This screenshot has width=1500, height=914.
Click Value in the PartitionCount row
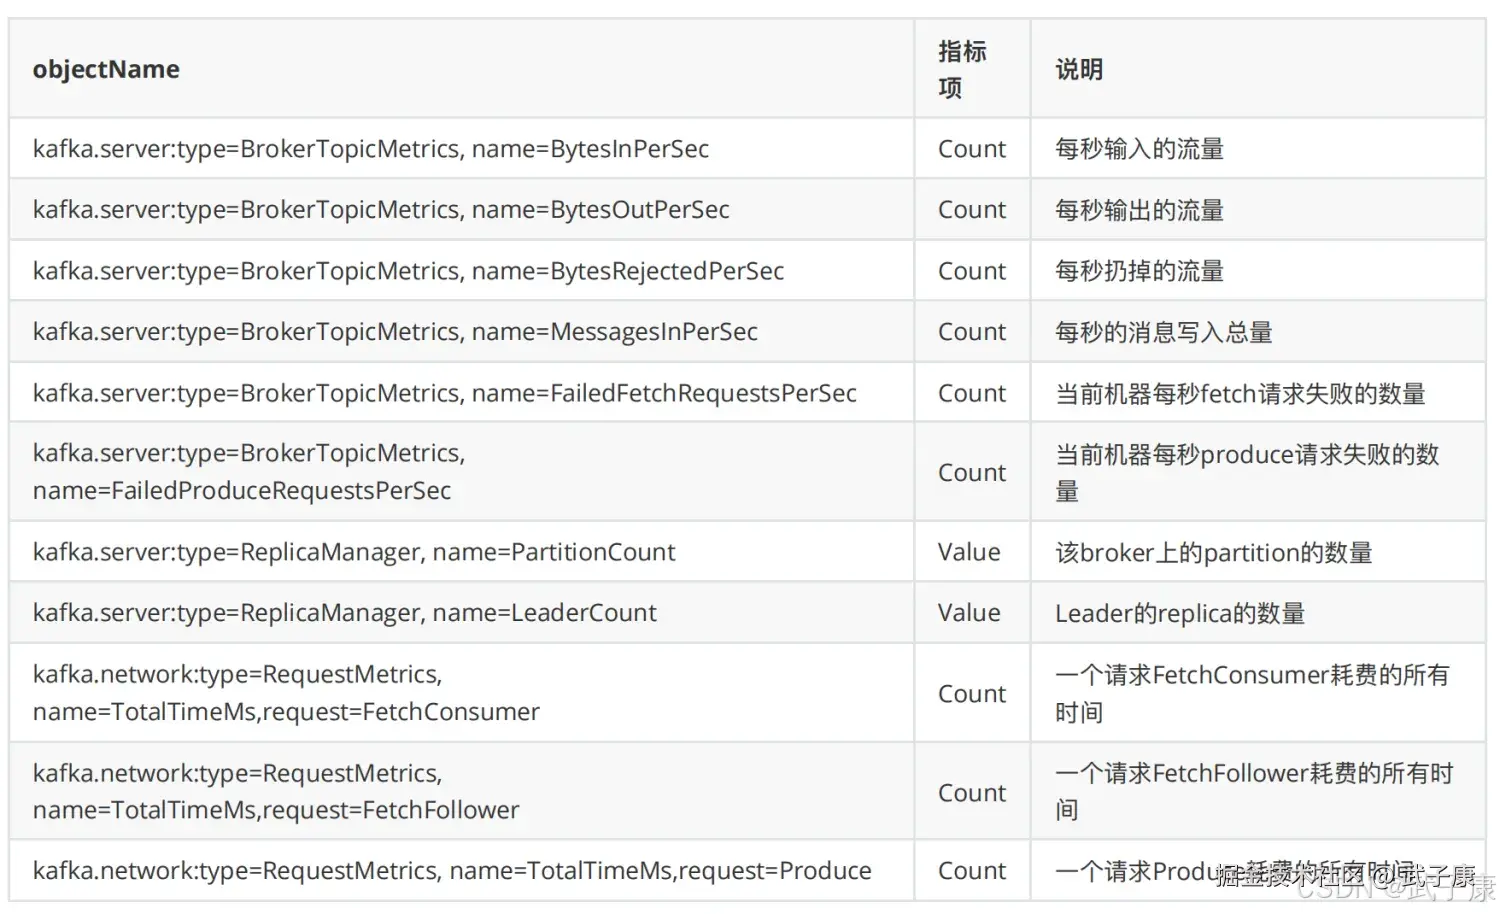click(969, 552)
